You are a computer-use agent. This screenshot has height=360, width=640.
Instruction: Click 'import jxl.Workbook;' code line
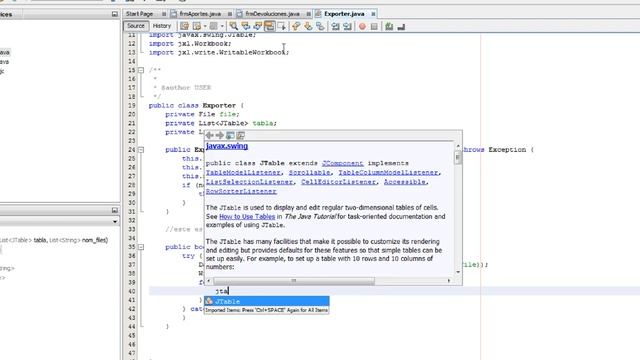(x=190, y=44)
